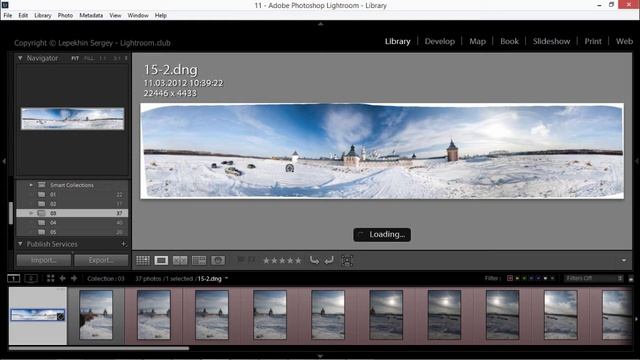
Task: Open the Library menu
Action: tap(43, 16)
